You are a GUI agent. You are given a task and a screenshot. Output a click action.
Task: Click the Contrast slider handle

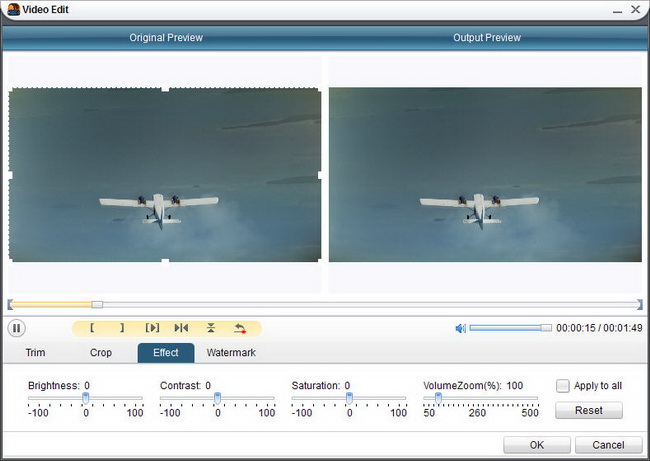217,398
